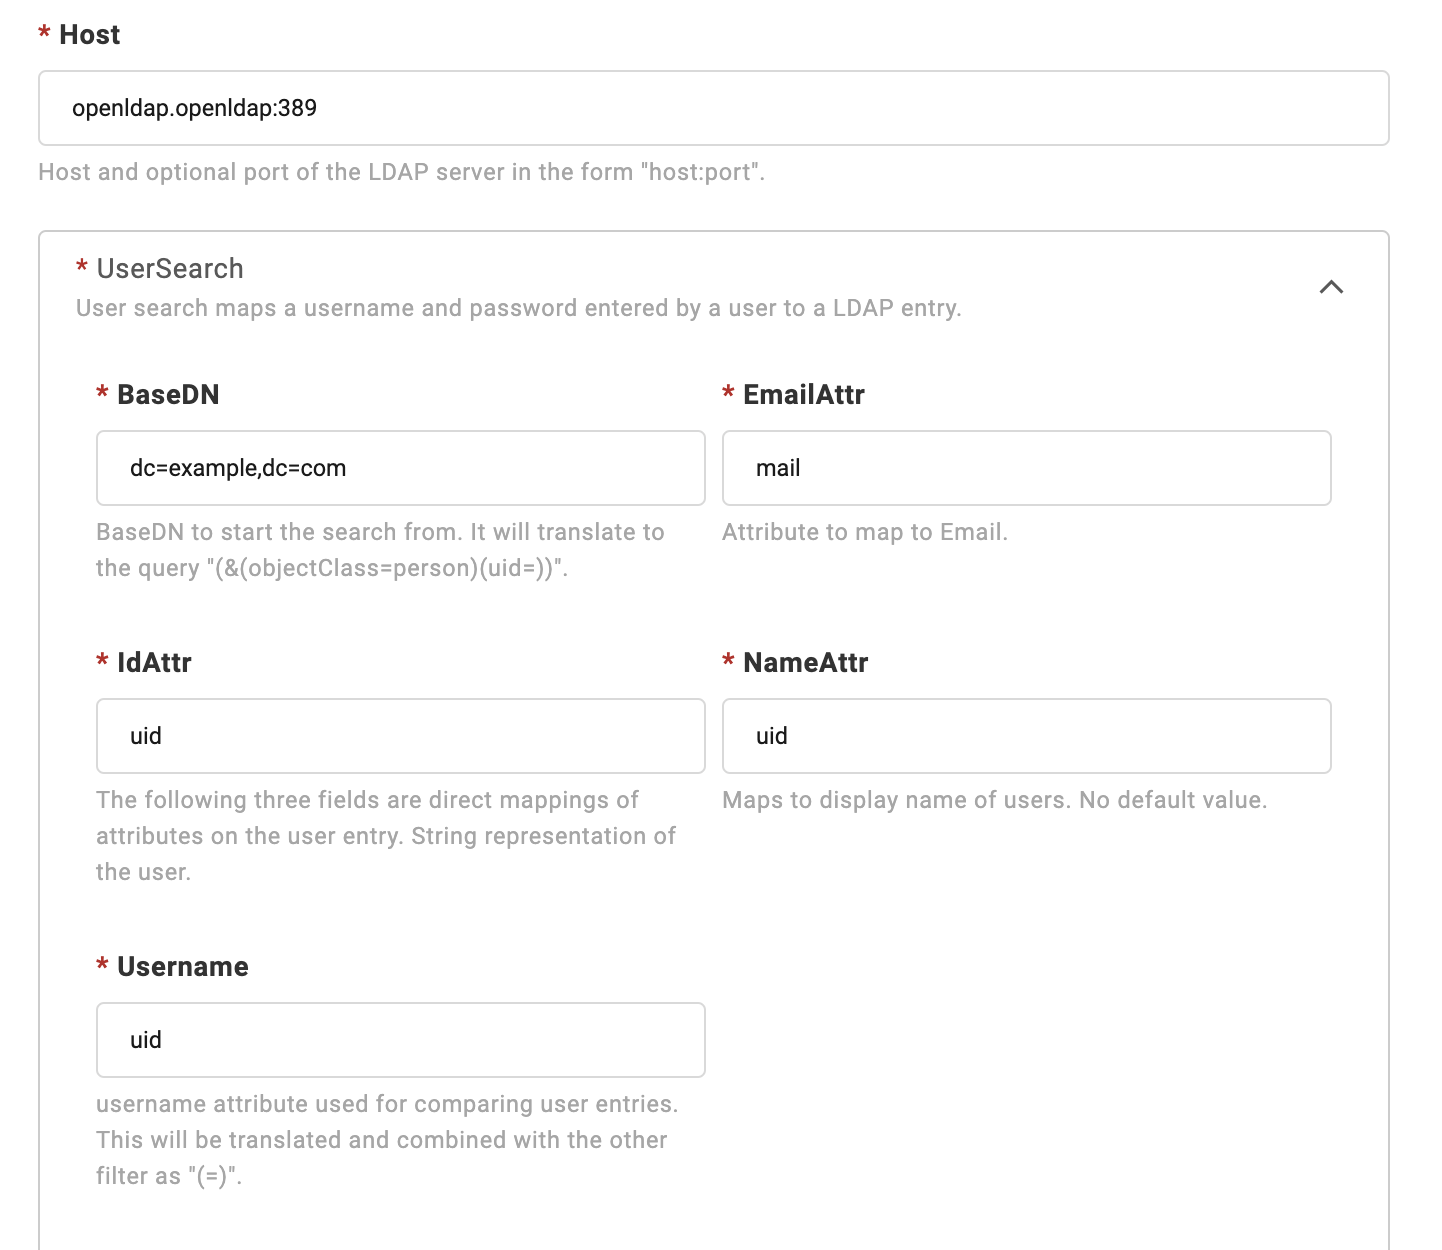Viewport: 1442px width, 1250px height.
Task: Click into the NameAttr input box
Action: pyautogui.click(x=1026, y=736)
